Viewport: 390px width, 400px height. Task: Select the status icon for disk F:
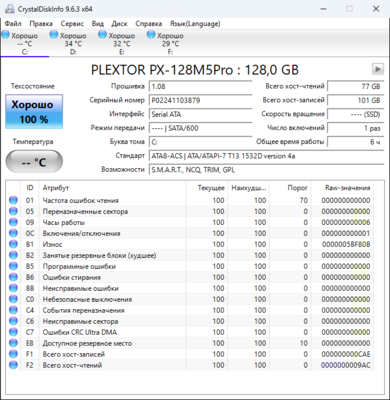coord(151,34)
